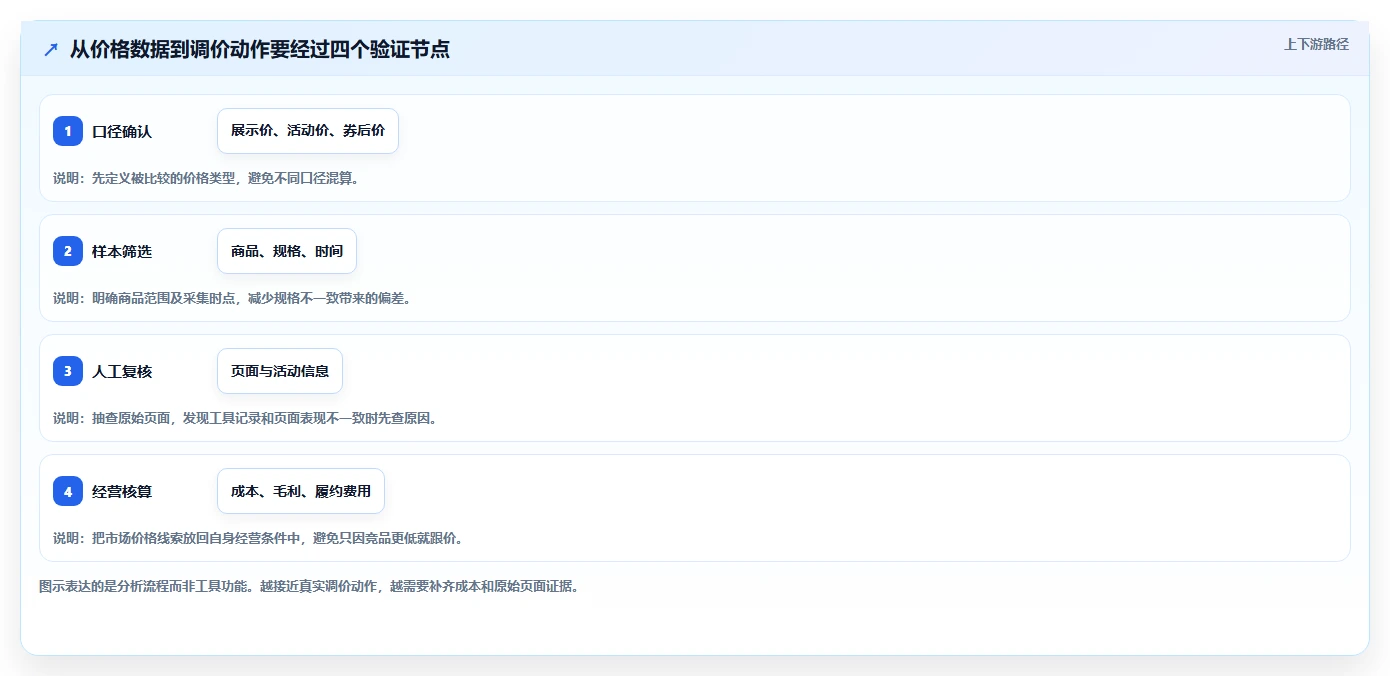1390x676 pixels.
Task: Select the step 1 number badge
Action: pos(68,131)
